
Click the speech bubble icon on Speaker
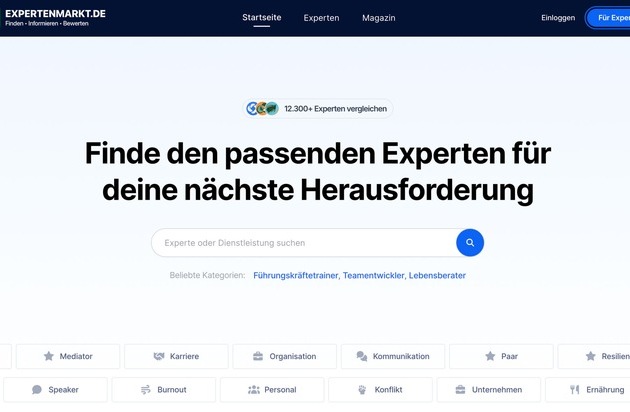(x=37, y=390)
